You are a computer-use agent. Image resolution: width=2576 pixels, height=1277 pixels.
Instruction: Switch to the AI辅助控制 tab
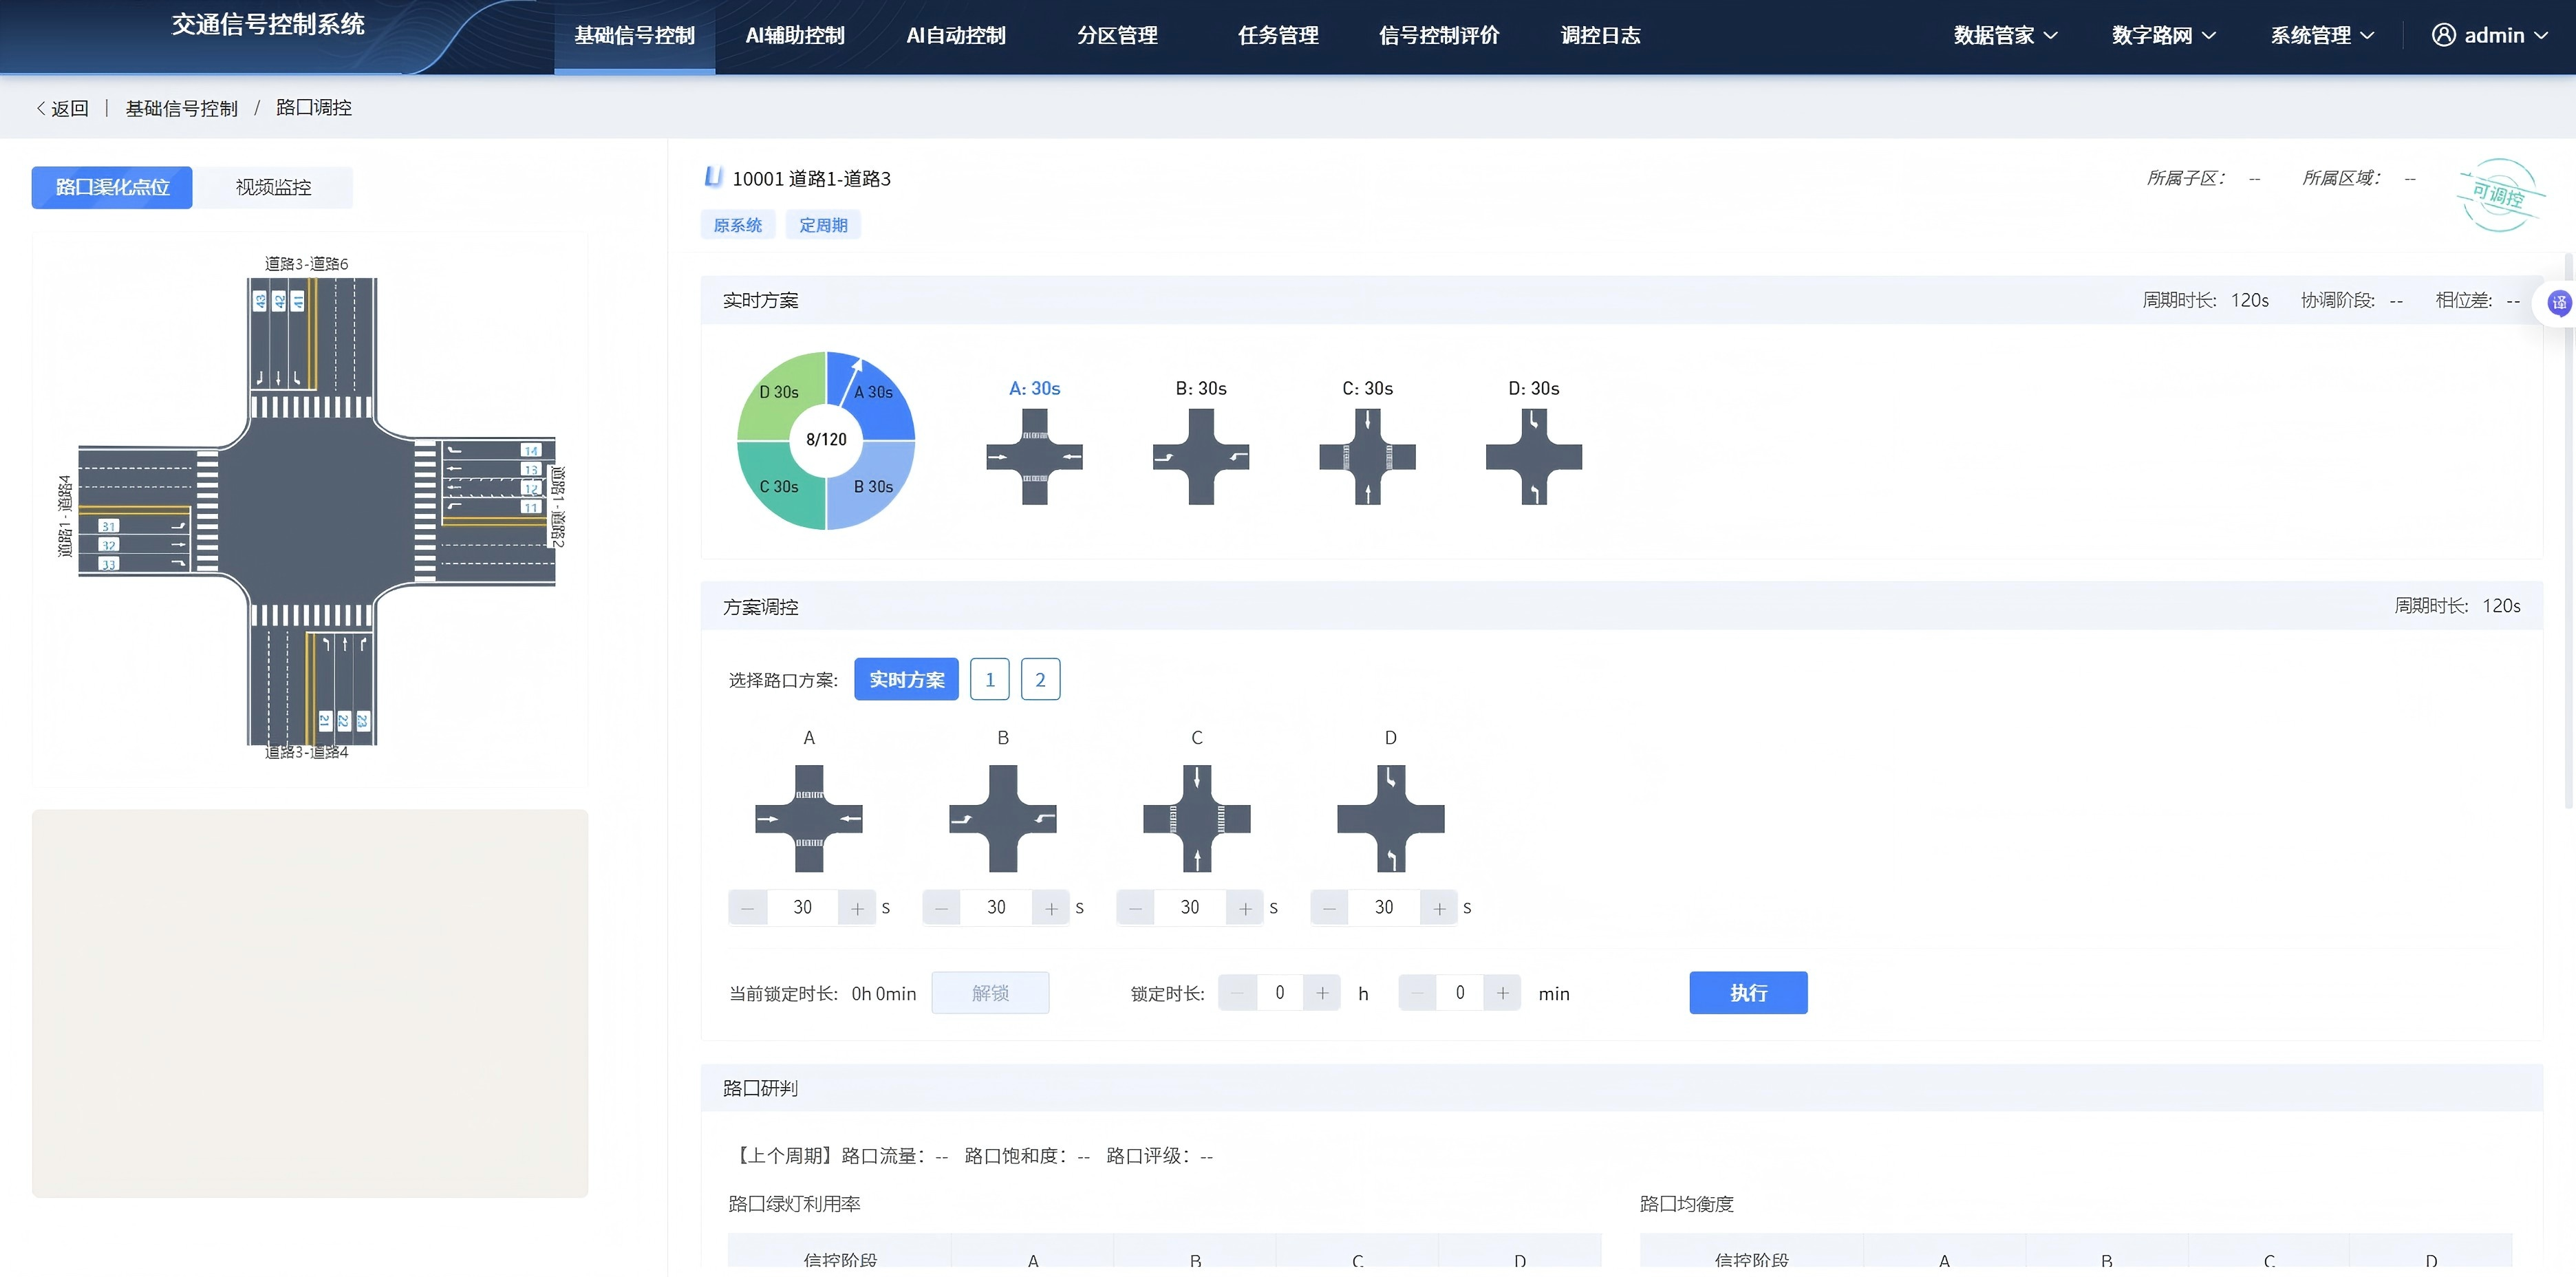794,35
